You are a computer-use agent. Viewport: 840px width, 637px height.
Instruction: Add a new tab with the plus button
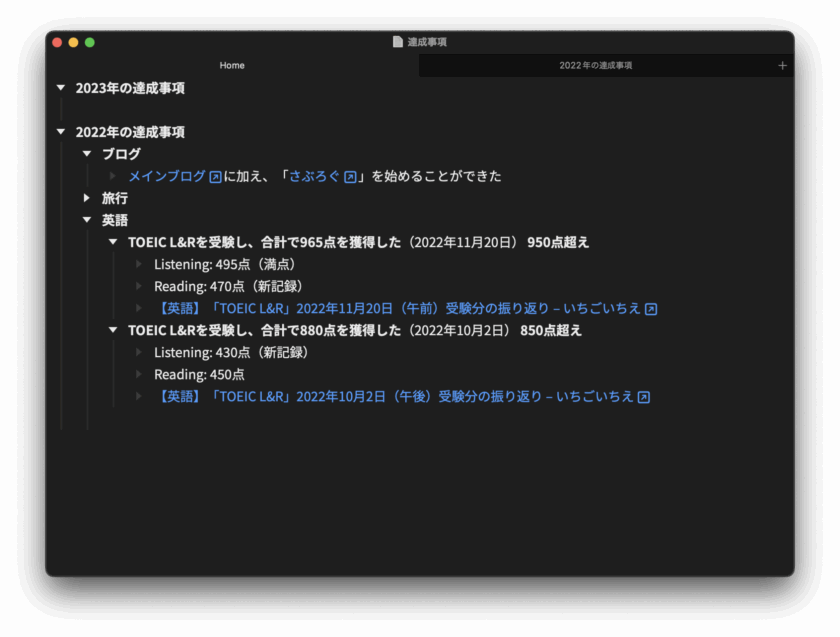(783, 65)
